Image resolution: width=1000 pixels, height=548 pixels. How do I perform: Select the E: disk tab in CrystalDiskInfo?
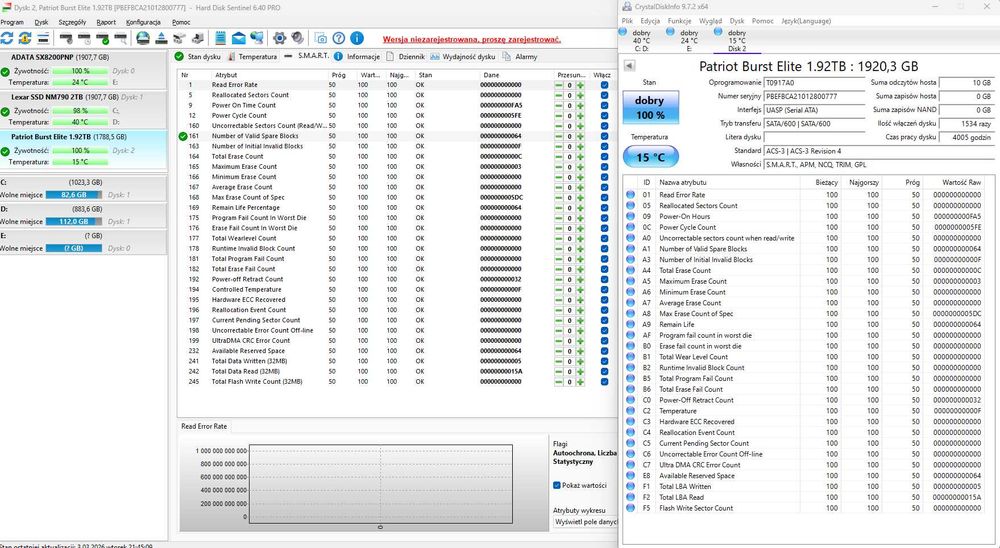689,40
